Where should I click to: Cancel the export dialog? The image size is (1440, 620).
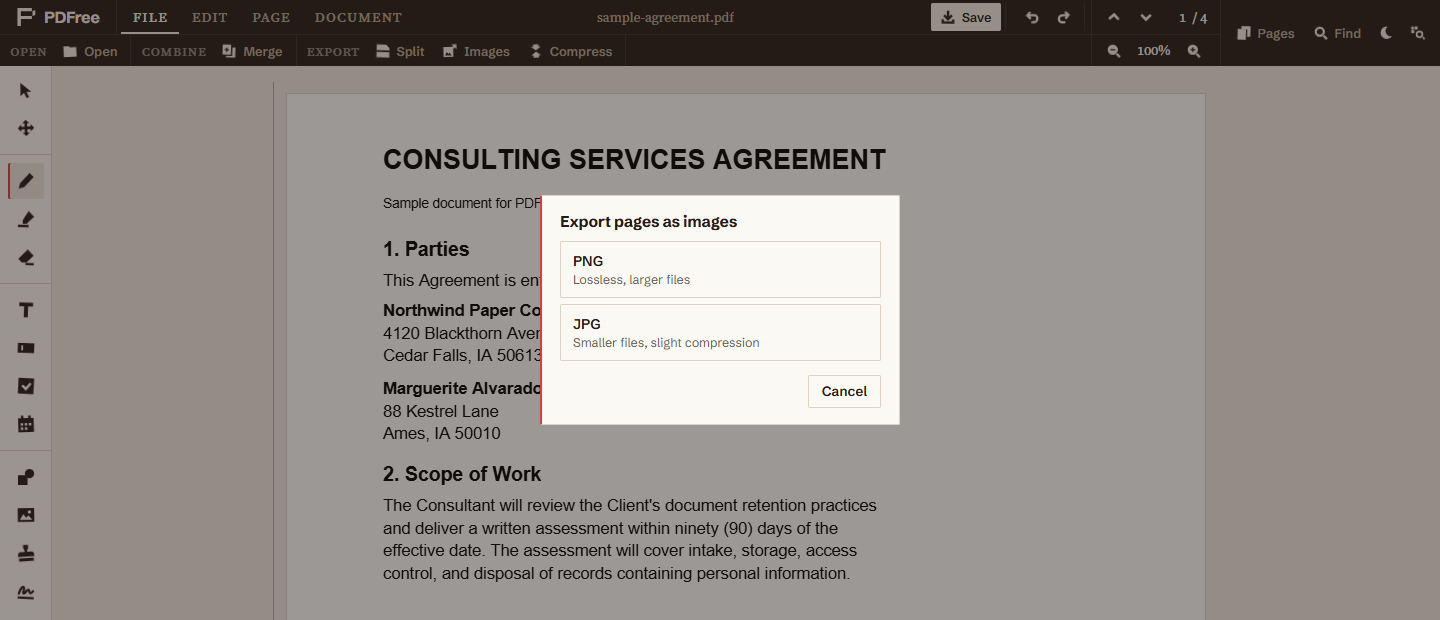pos(844,391)
